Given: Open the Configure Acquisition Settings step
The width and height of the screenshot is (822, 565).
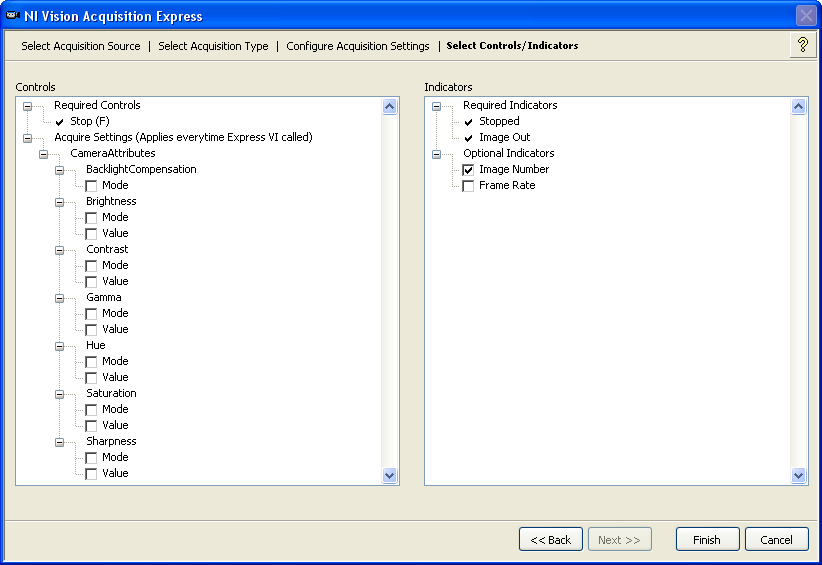Looking at the screenshot, I should 357,46.
